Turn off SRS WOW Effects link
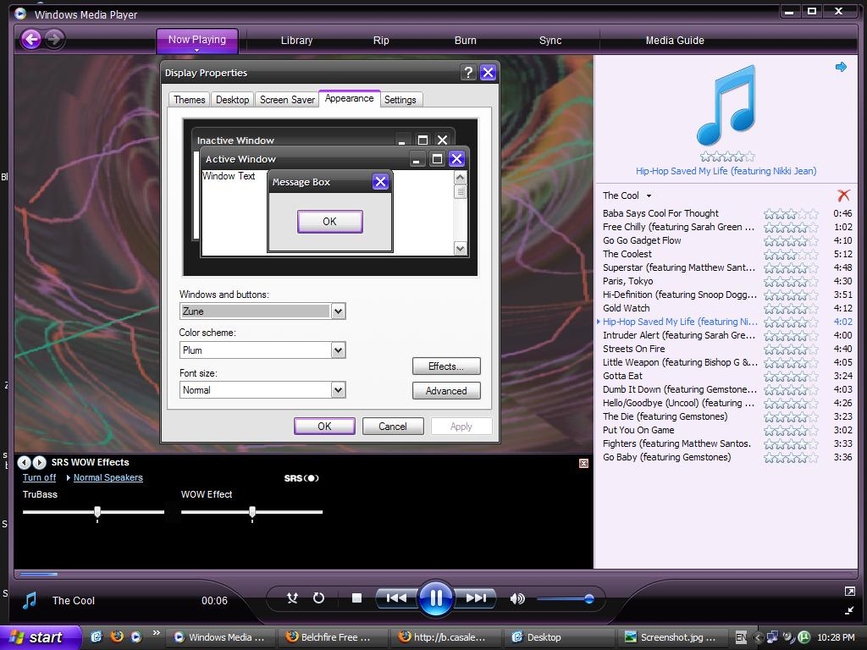 tap(39, 478)
